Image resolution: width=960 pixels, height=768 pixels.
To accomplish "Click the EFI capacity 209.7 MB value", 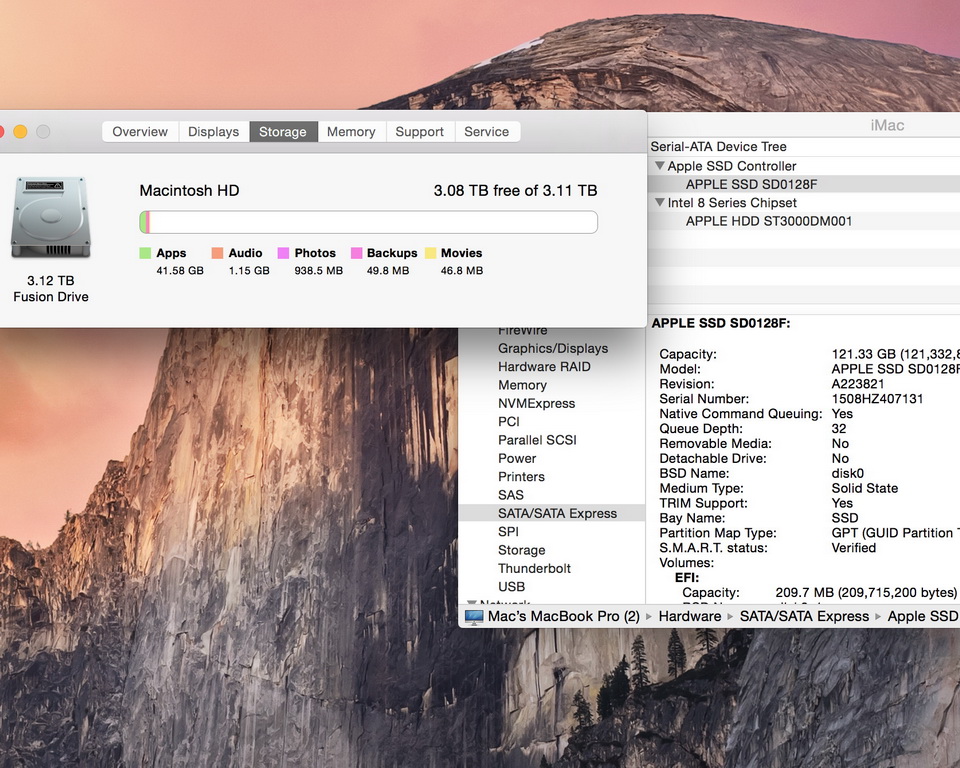I will click(x=866, y=593).
